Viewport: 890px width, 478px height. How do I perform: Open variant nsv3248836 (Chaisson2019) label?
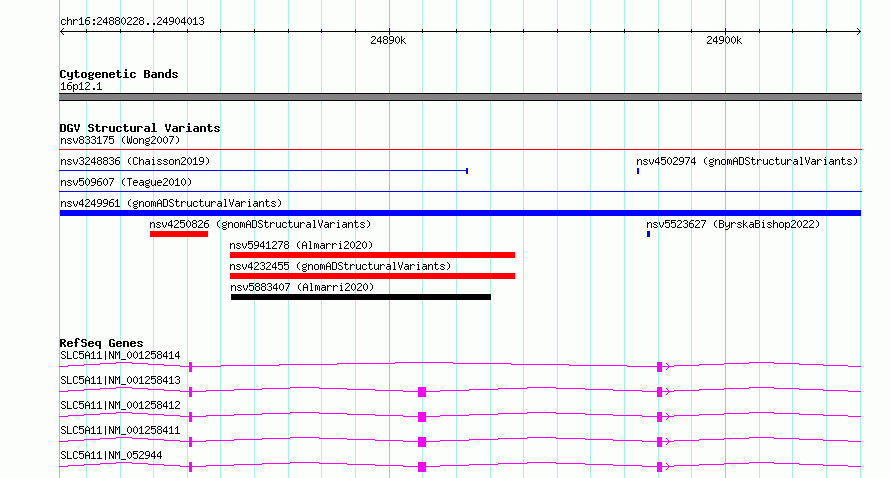click(135, 161)
